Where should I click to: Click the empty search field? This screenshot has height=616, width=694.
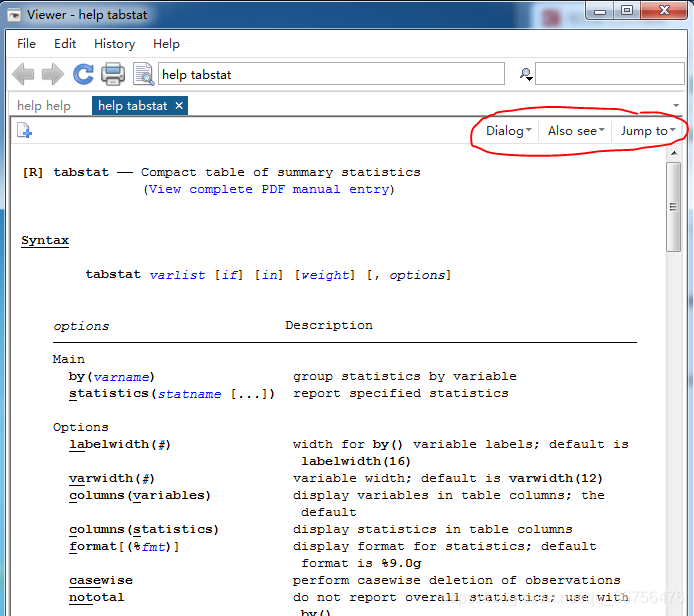(609, 74)
